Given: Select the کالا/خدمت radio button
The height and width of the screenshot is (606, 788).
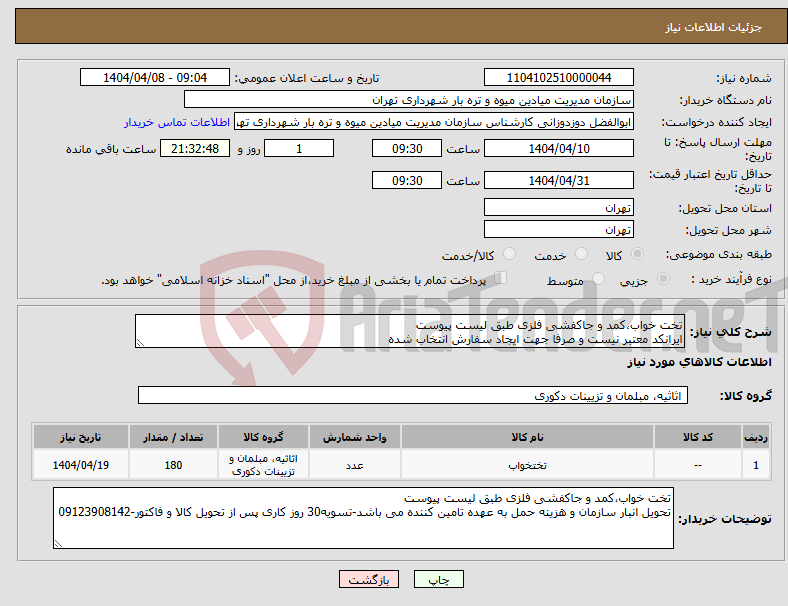Looking at the screenshot, I should 510,254.
